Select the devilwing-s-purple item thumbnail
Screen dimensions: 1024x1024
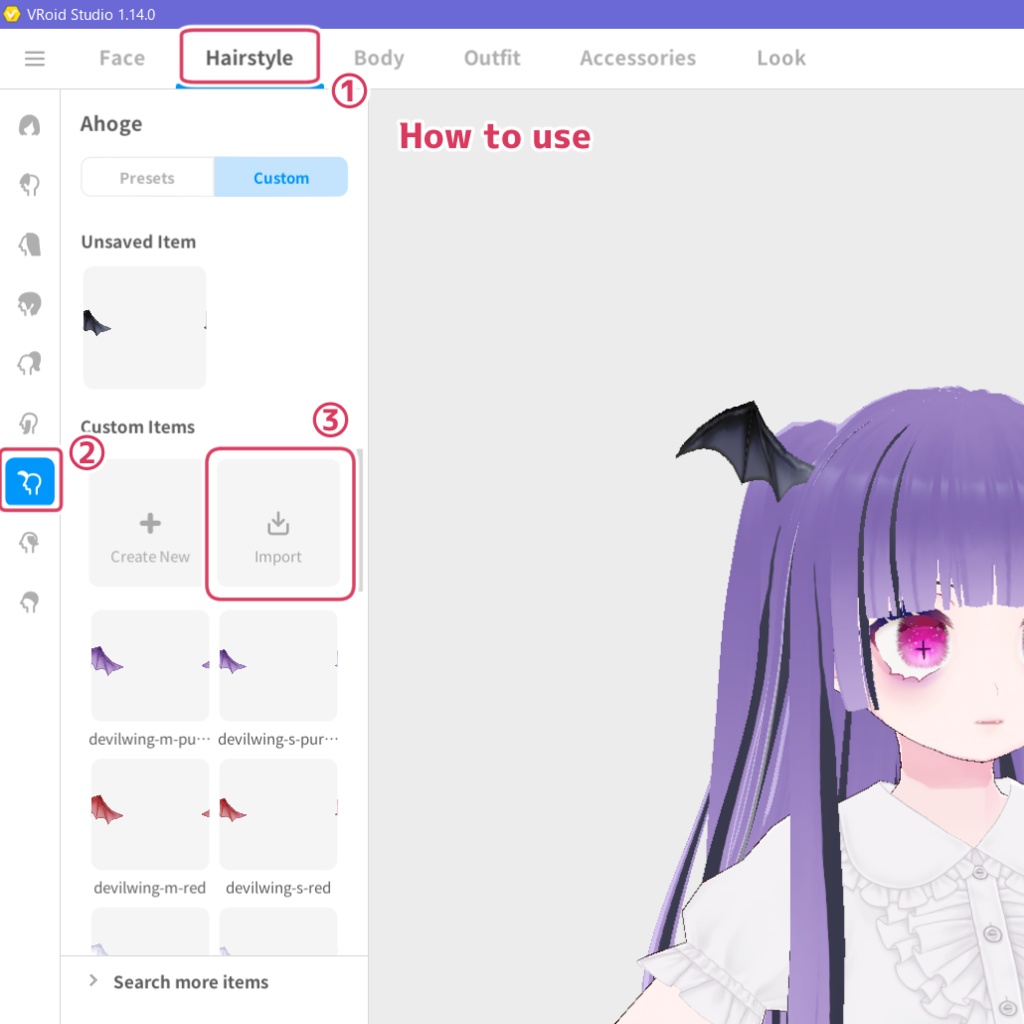278,665
